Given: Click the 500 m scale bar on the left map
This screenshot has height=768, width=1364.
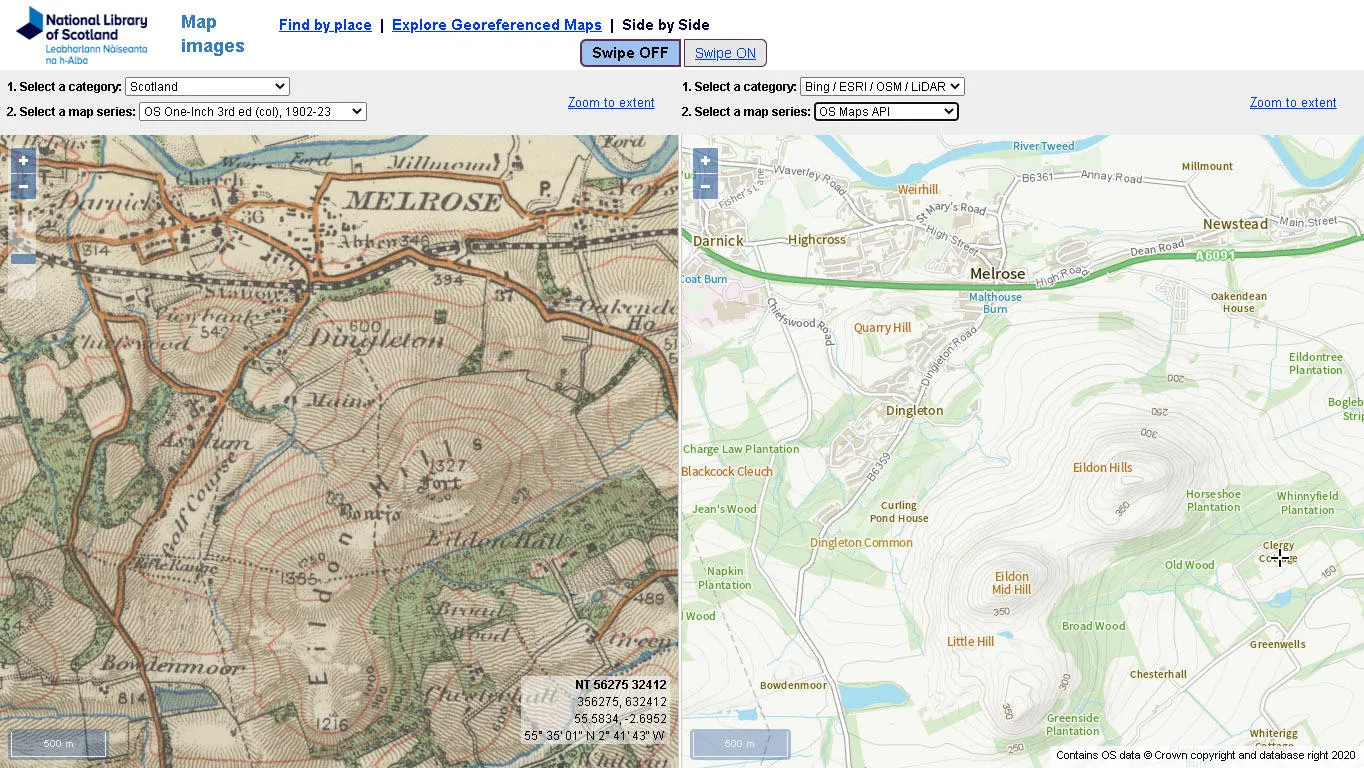Looking at the screenshot, I should [x=57, y=743].
